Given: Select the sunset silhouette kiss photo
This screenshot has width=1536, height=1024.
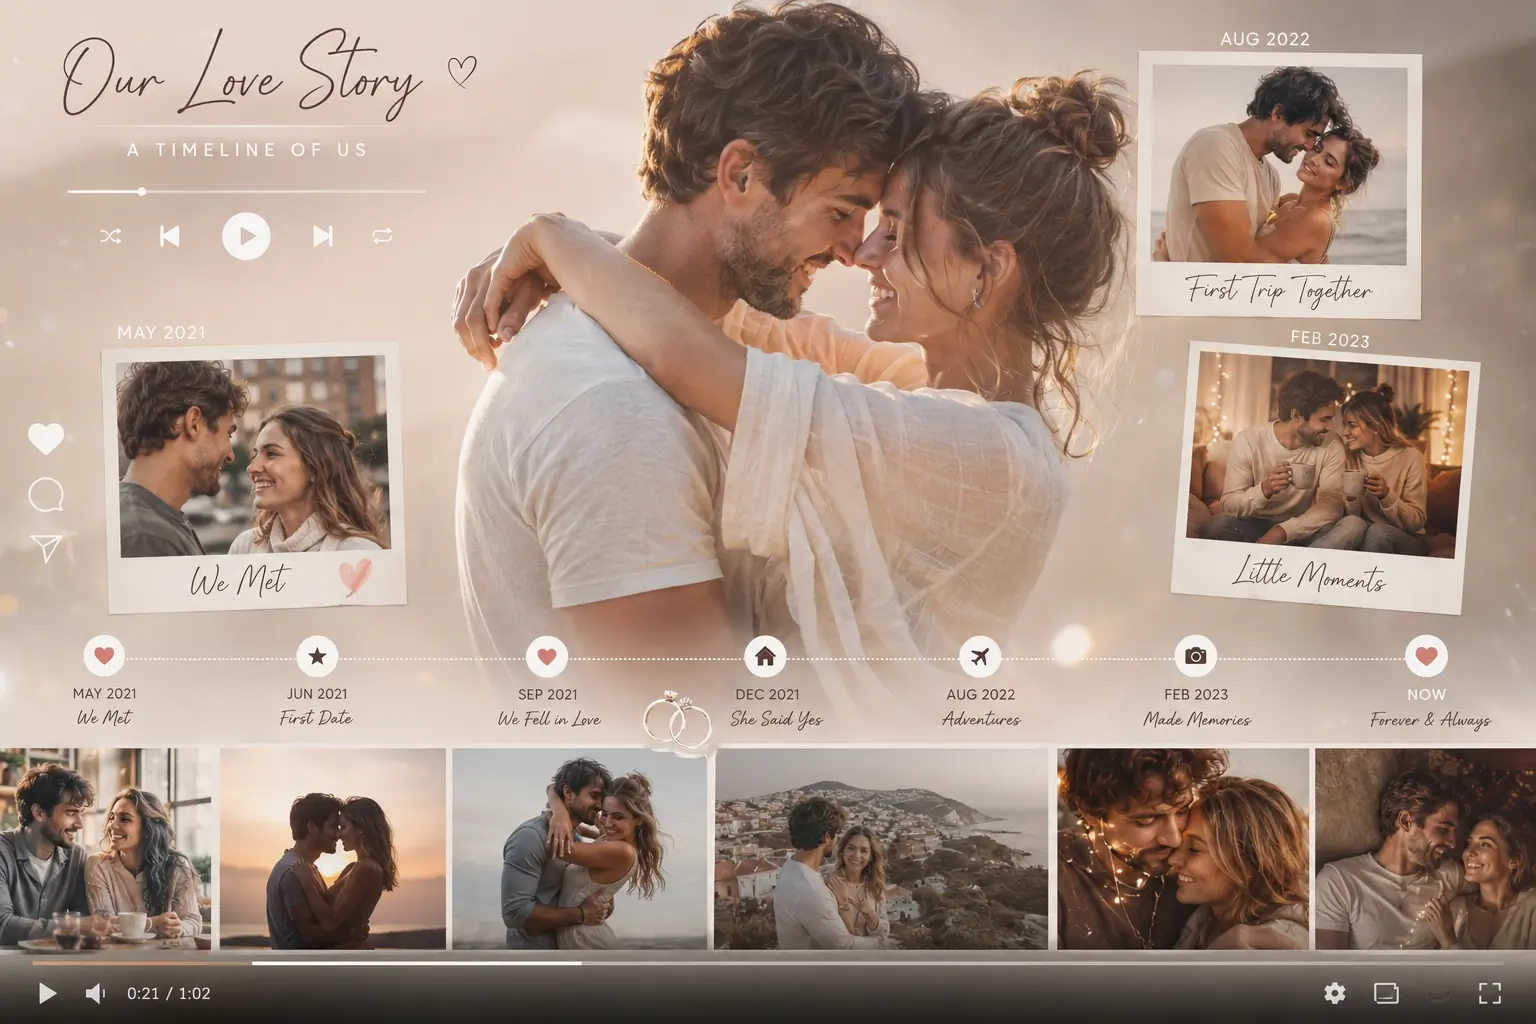Looking at the screenshot, I should click(333, 848).
